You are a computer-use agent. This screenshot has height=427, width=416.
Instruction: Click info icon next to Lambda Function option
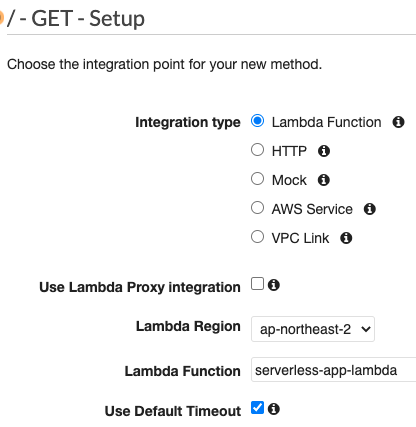tap(398, 122)
